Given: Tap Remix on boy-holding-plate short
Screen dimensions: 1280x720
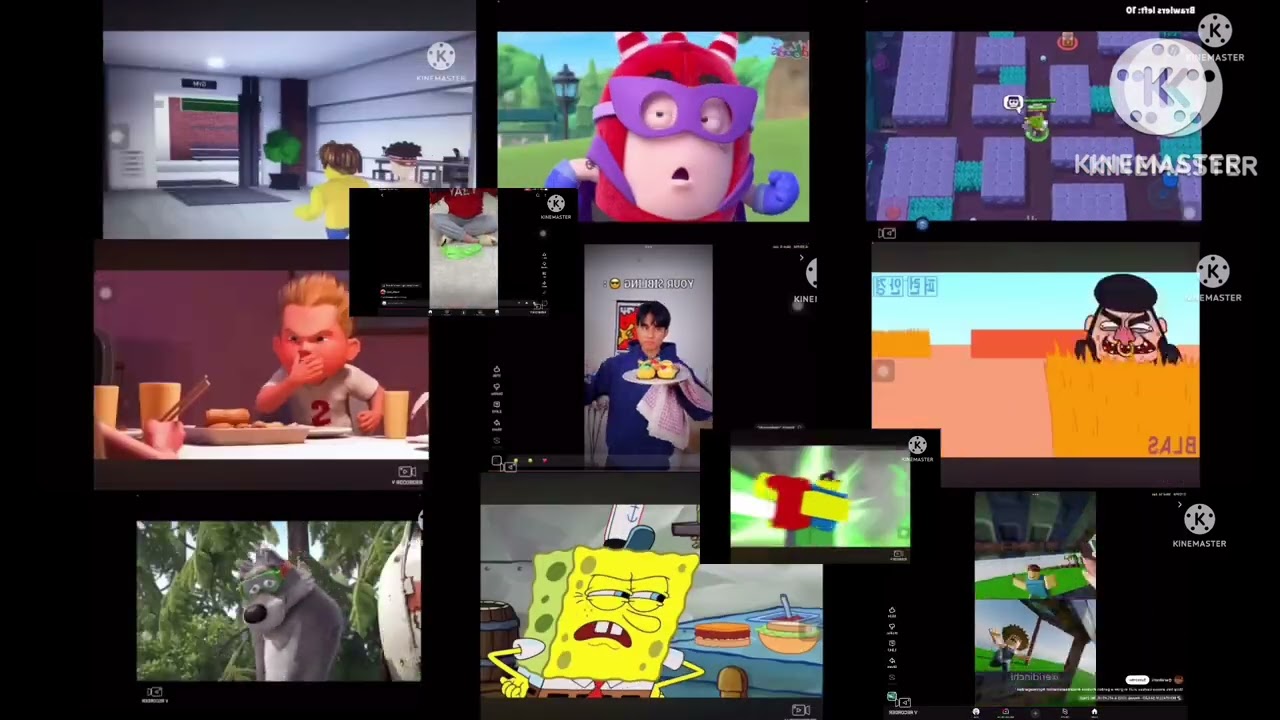Looking at the screenshot, I should (x=497, y=443).
